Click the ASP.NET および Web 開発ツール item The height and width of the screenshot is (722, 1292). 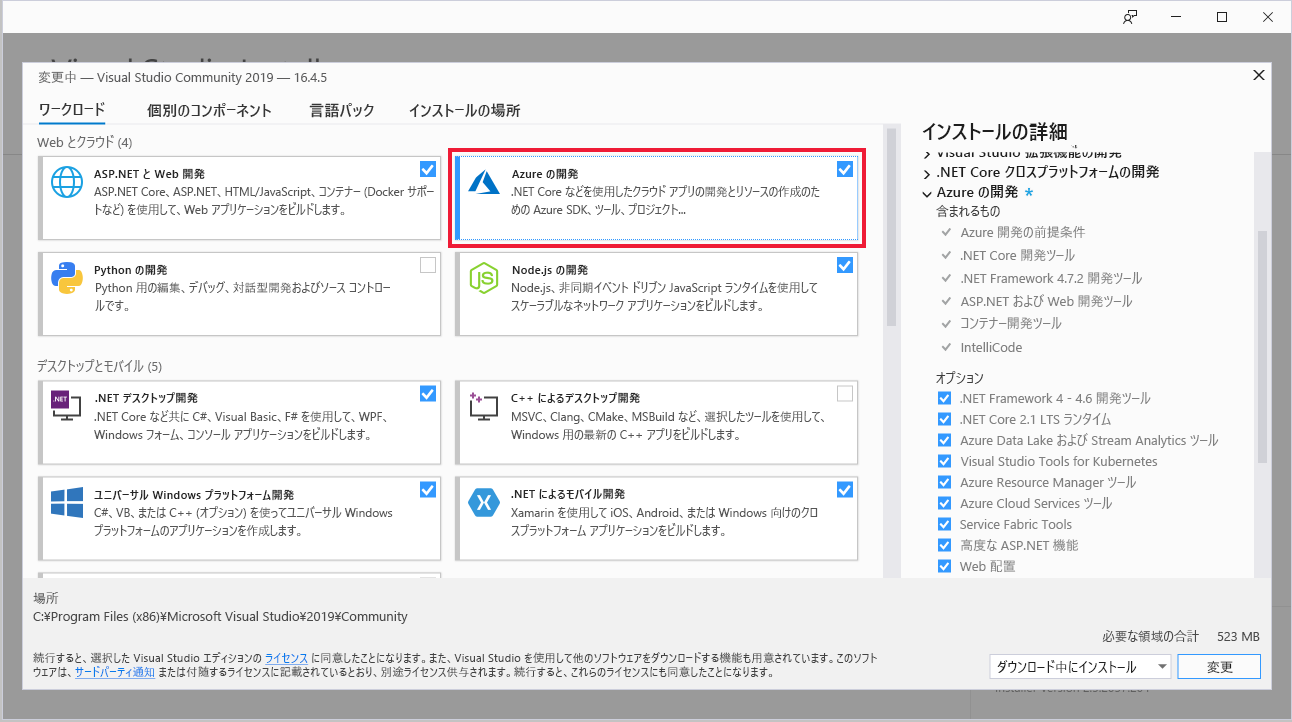[x=1045, y=301]
